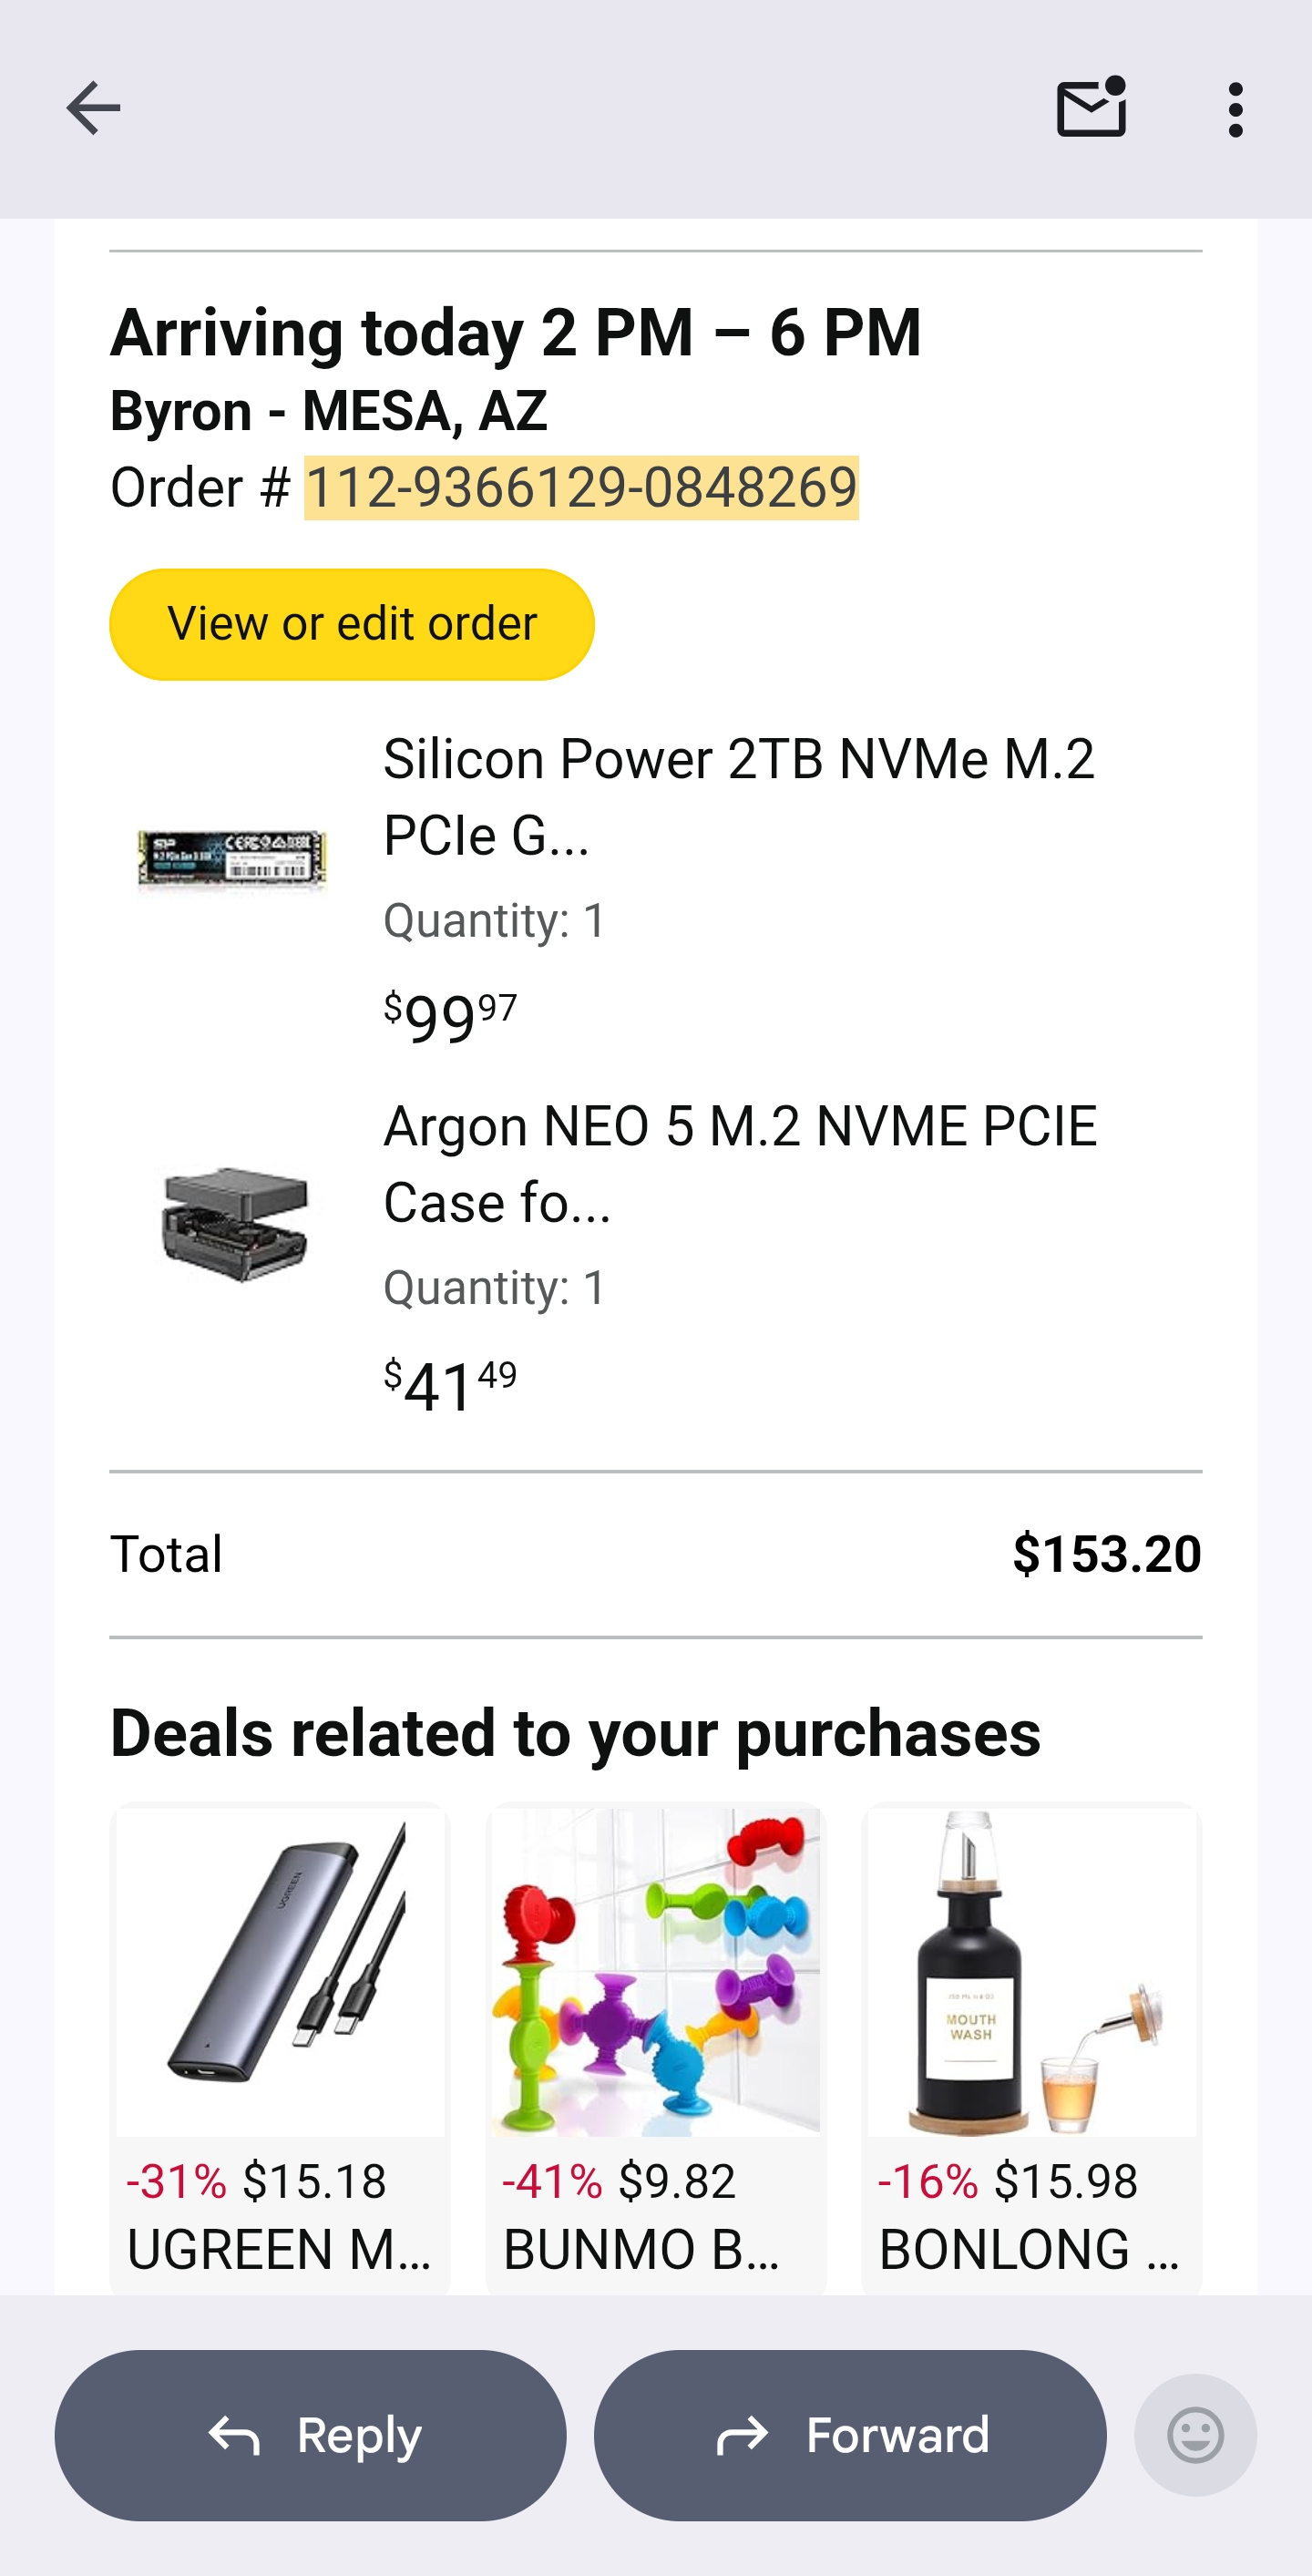Open the emoji reaction picker
The height and width of the screenshot is (2576, 1312).
coord(1195,2434)
